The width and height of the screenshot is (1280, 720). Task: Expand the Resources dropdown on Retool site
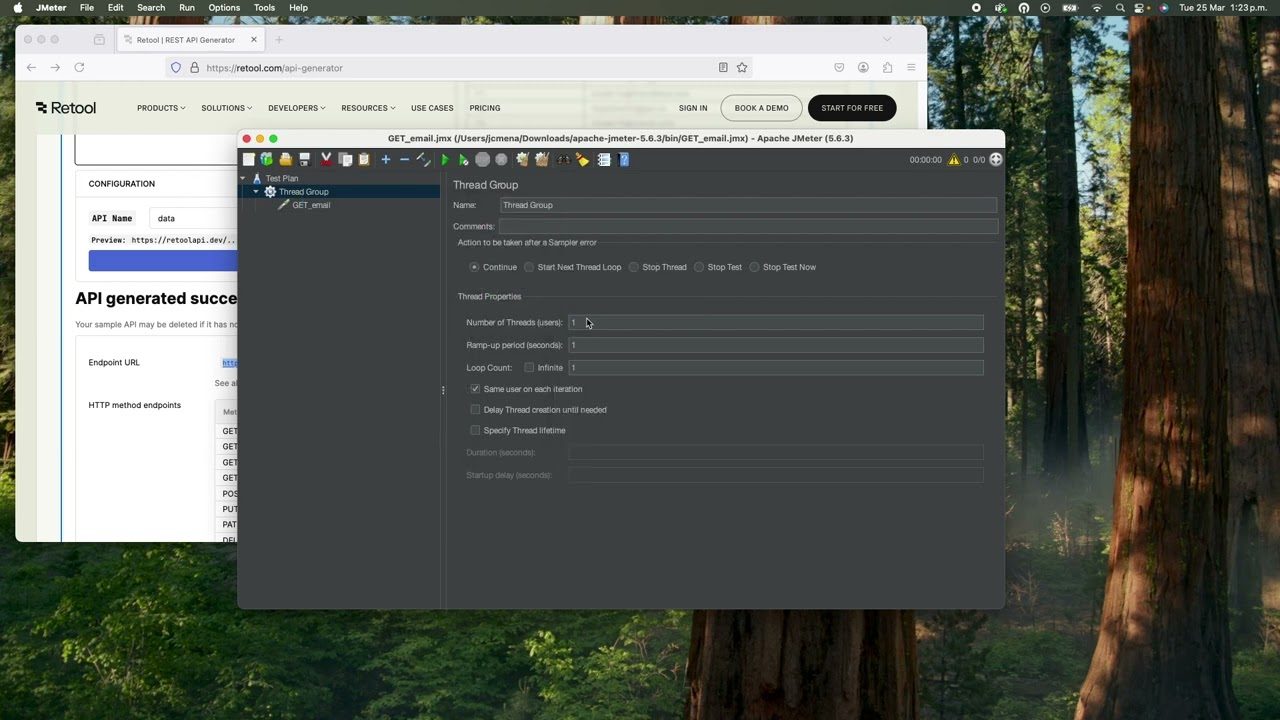pos(368,108)
